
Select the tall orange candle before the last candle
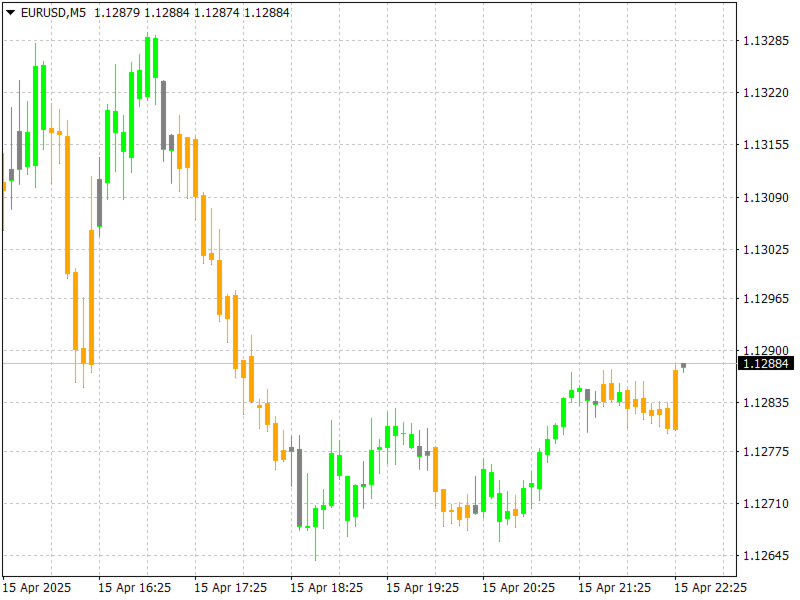point(676,400)
